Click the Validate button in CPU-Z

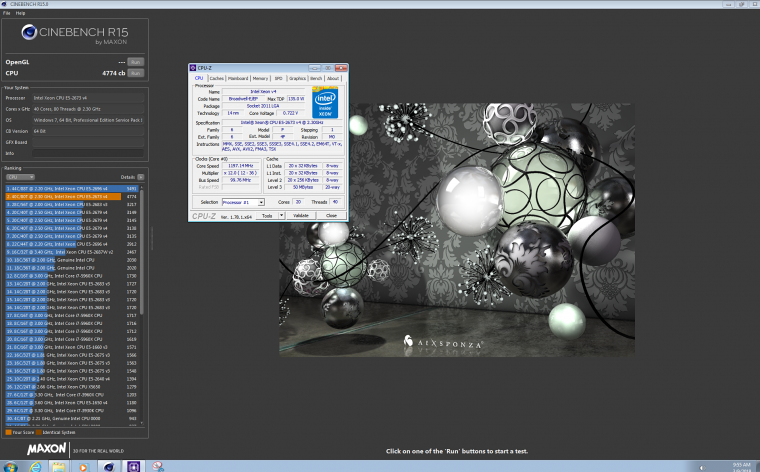click(301, 216)
